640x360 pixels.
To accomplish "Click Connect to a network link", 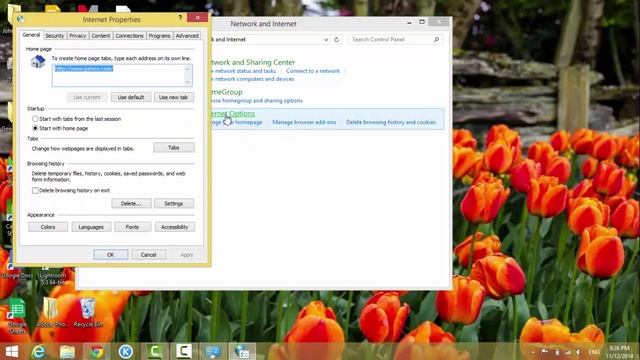I will 313,71.
